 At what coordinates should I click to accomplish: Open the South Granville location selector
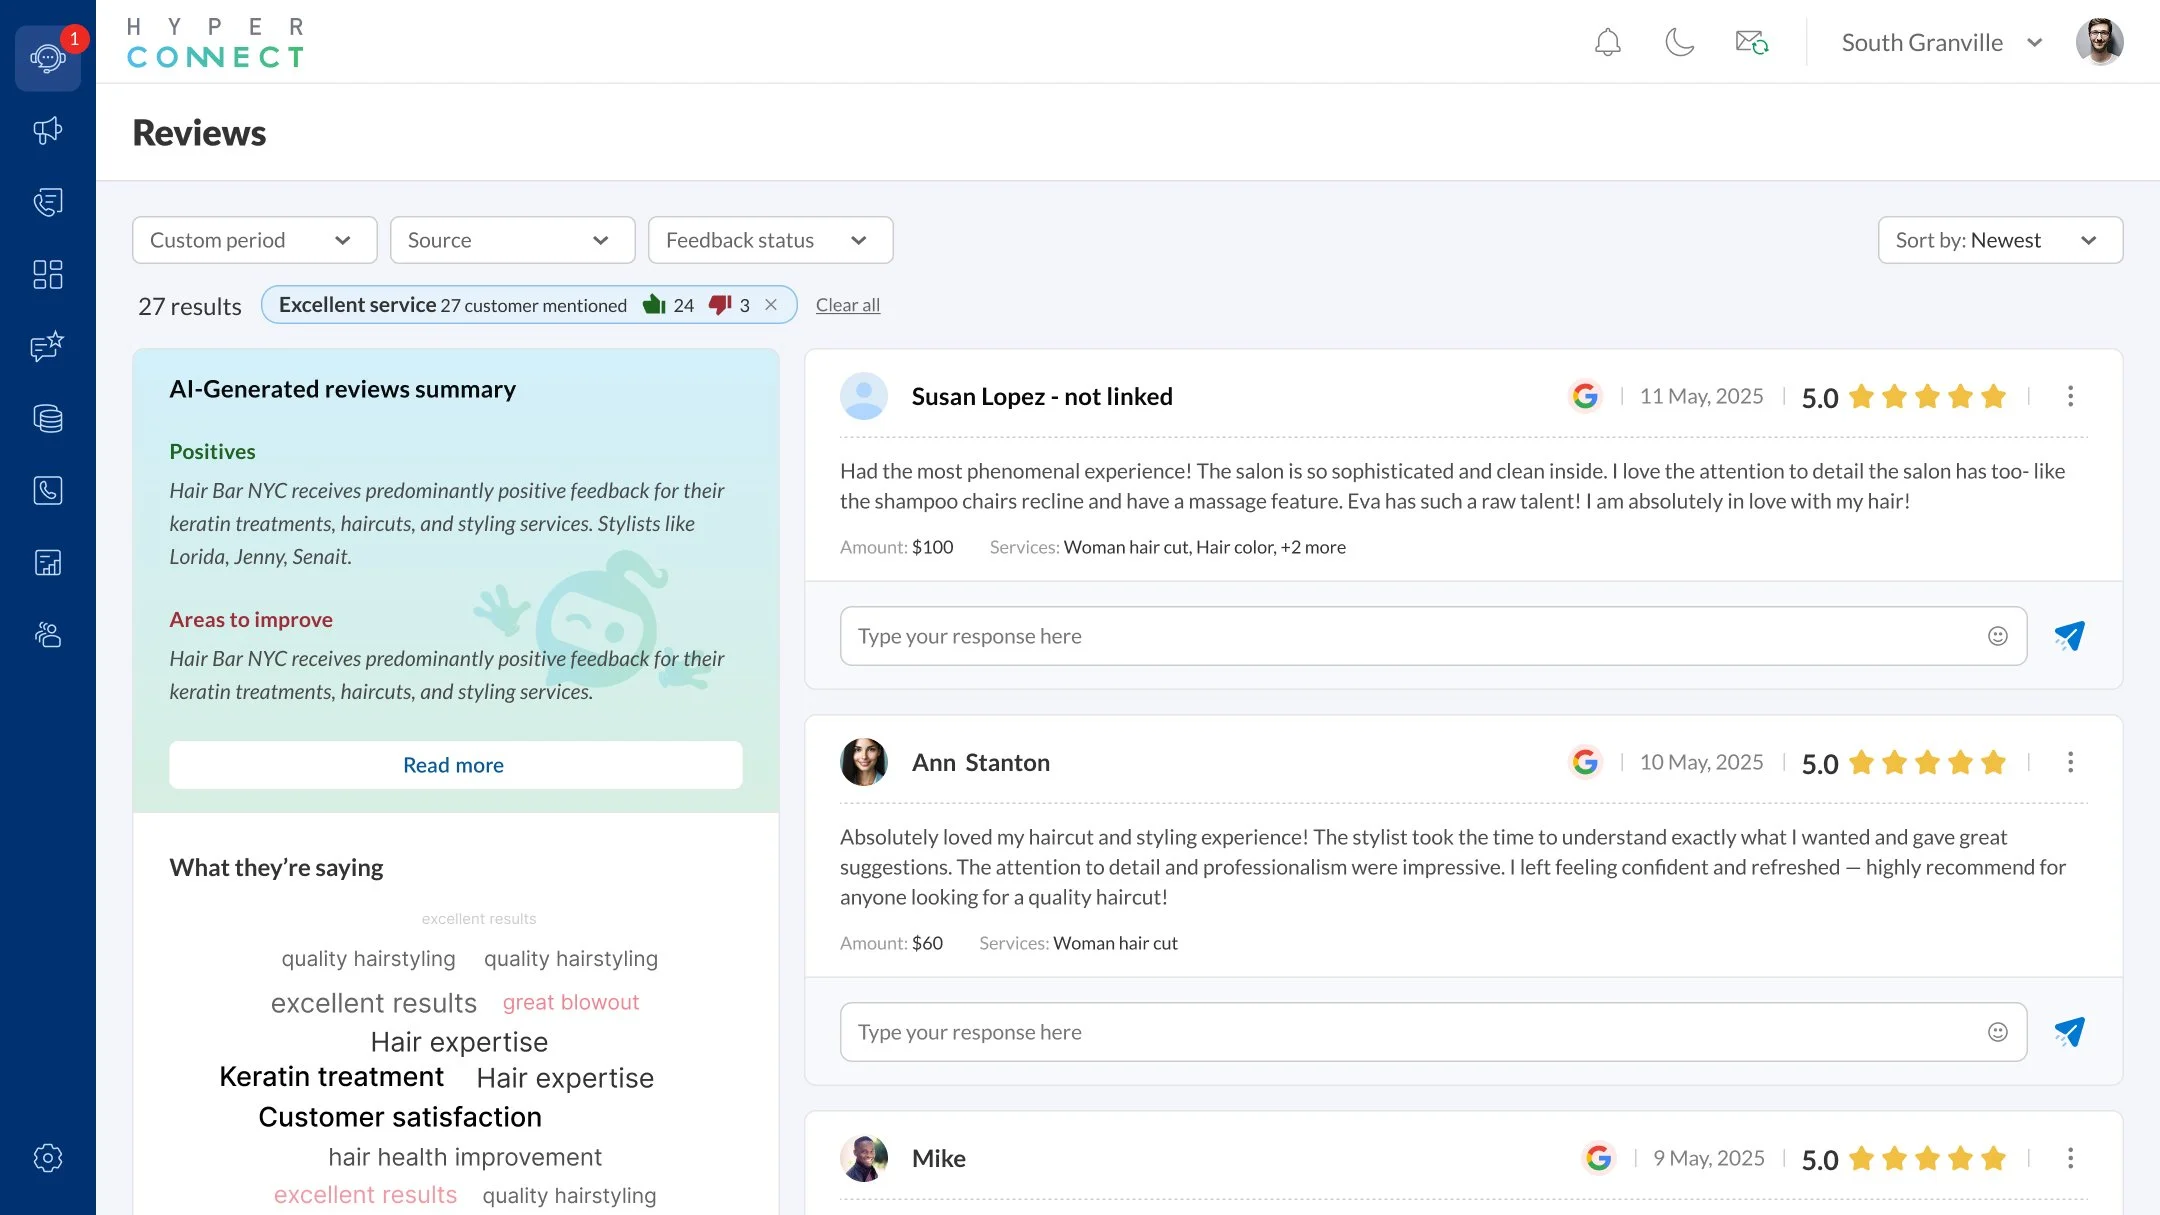coord(1940,42)
